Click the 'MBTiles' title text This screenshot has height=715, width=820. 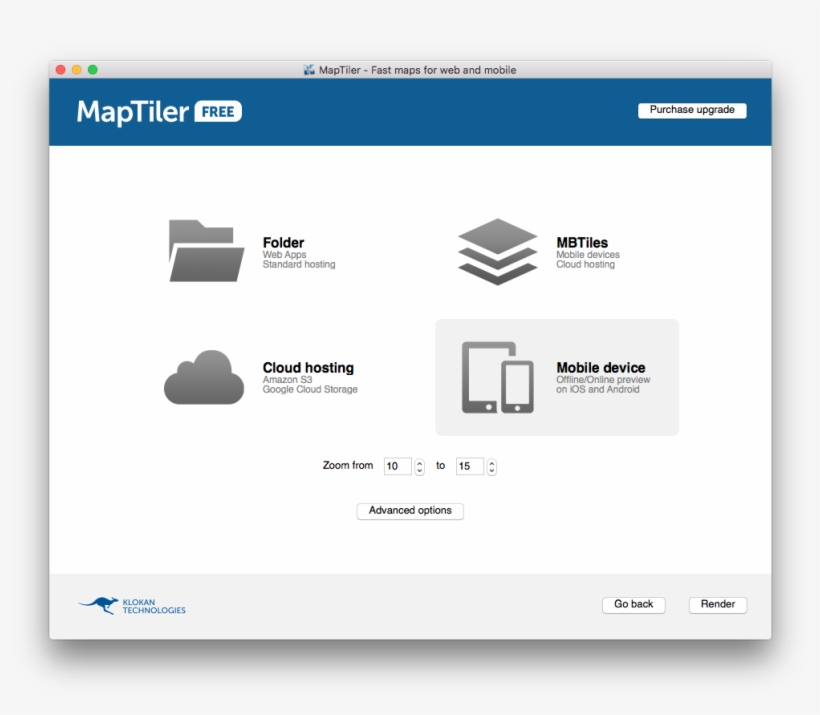coord(582,243)
